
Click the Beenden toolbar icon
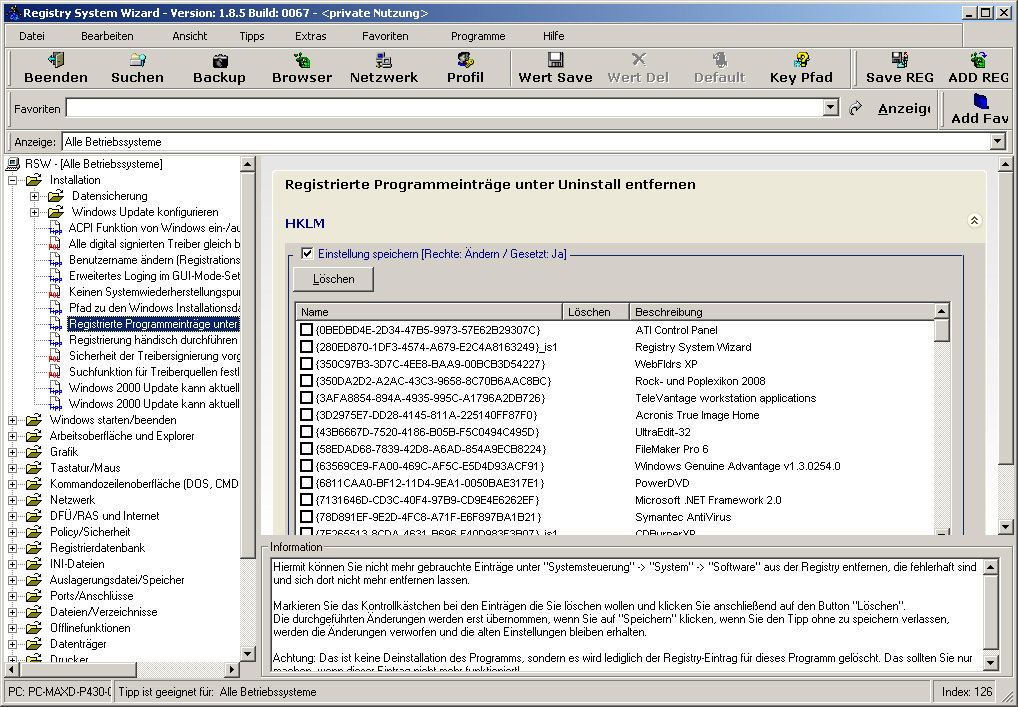[56, 60]
